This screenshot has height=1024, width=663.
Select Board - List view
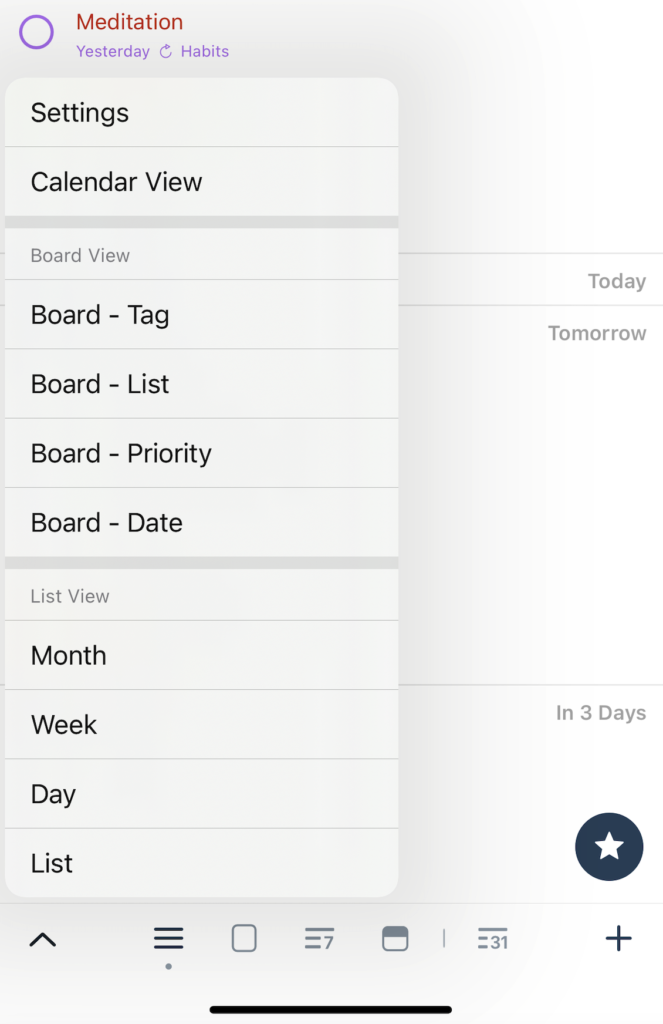pos(201,384)
